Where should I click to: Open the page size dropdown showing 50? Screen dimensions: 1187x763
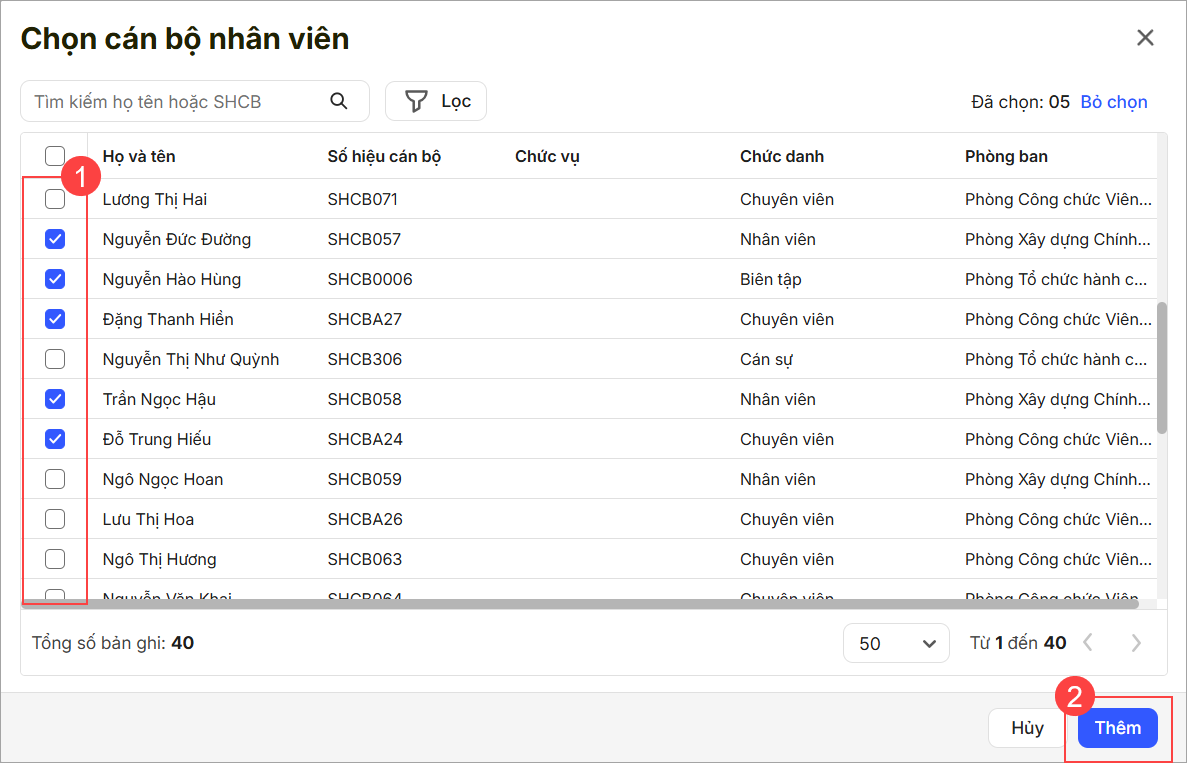[895, 643]
